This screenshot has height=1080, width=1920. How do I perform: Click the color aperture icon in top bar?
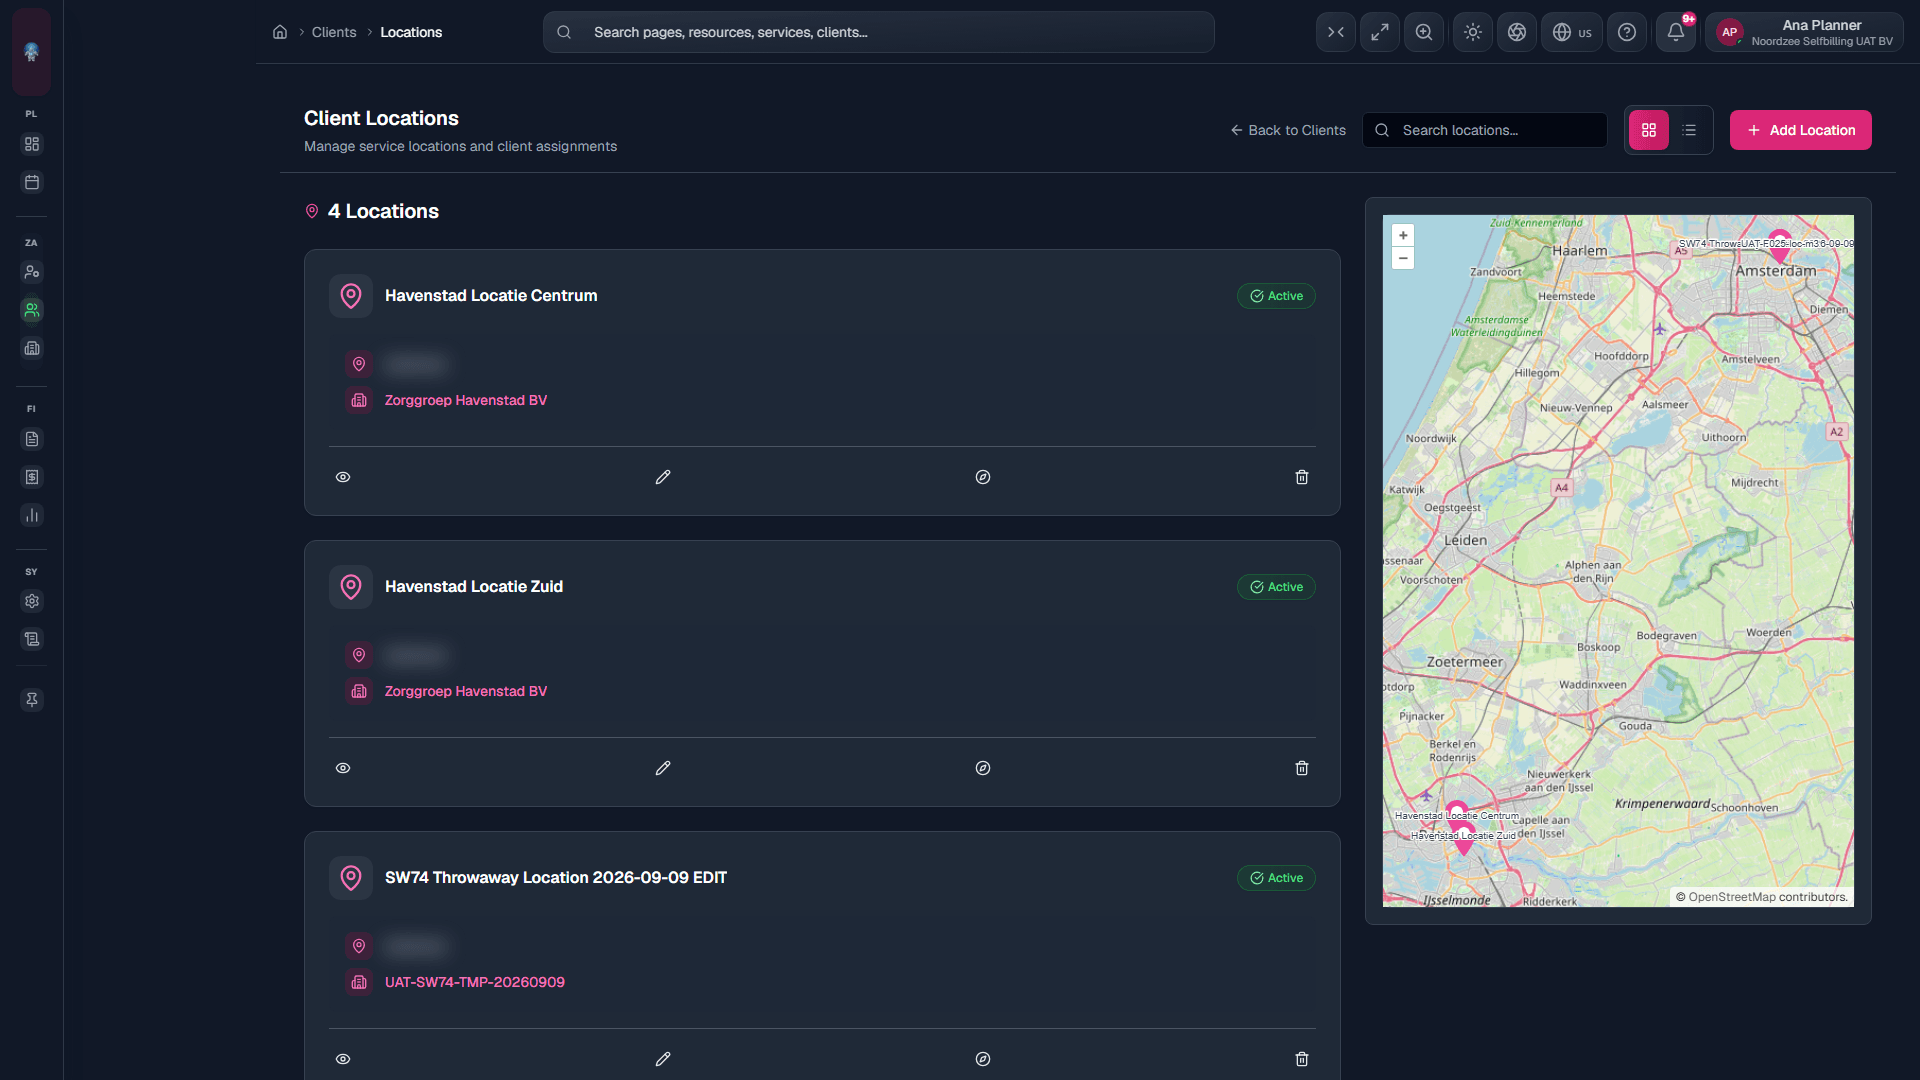(1517, 32)
